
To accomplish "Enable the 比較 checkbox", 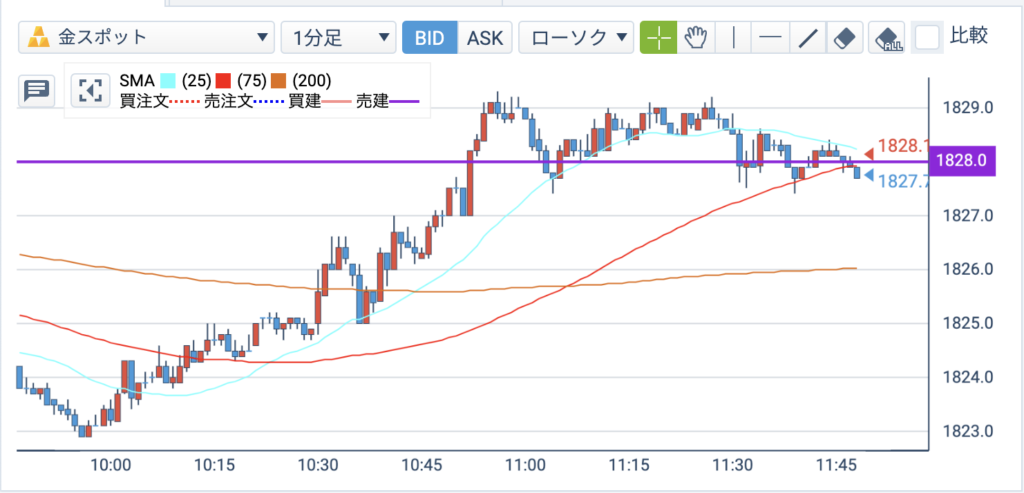I will 927,38.
